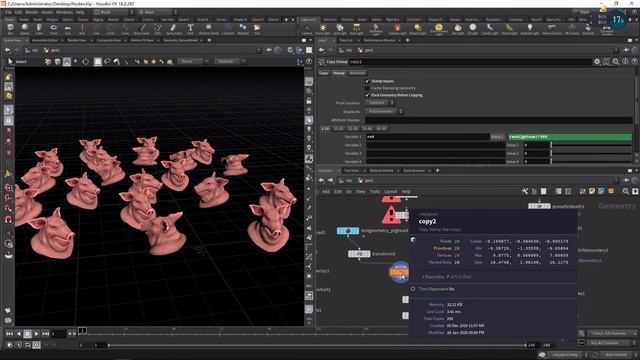Toggle Cache Stamping Geometry checkbox
The image size is (640, 360).
367,88
